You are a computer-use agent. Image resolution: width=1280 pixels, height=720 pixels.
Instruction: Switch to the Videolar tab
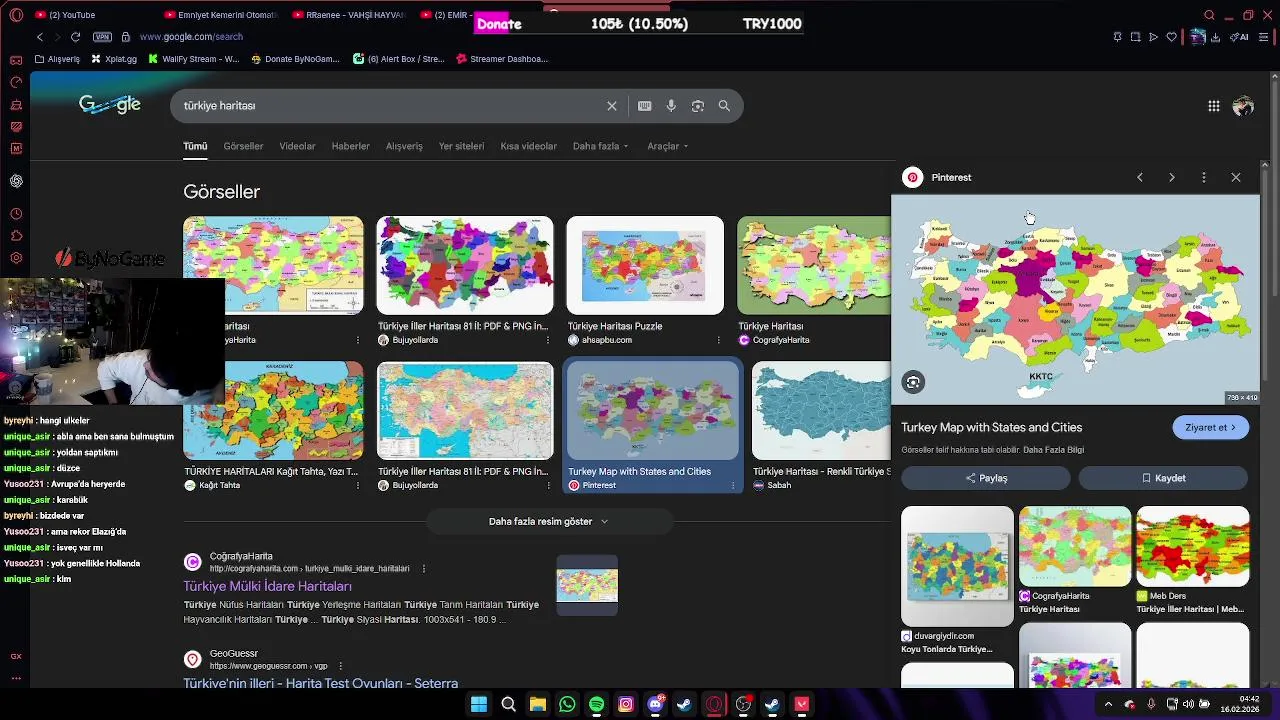click(297, 146)
